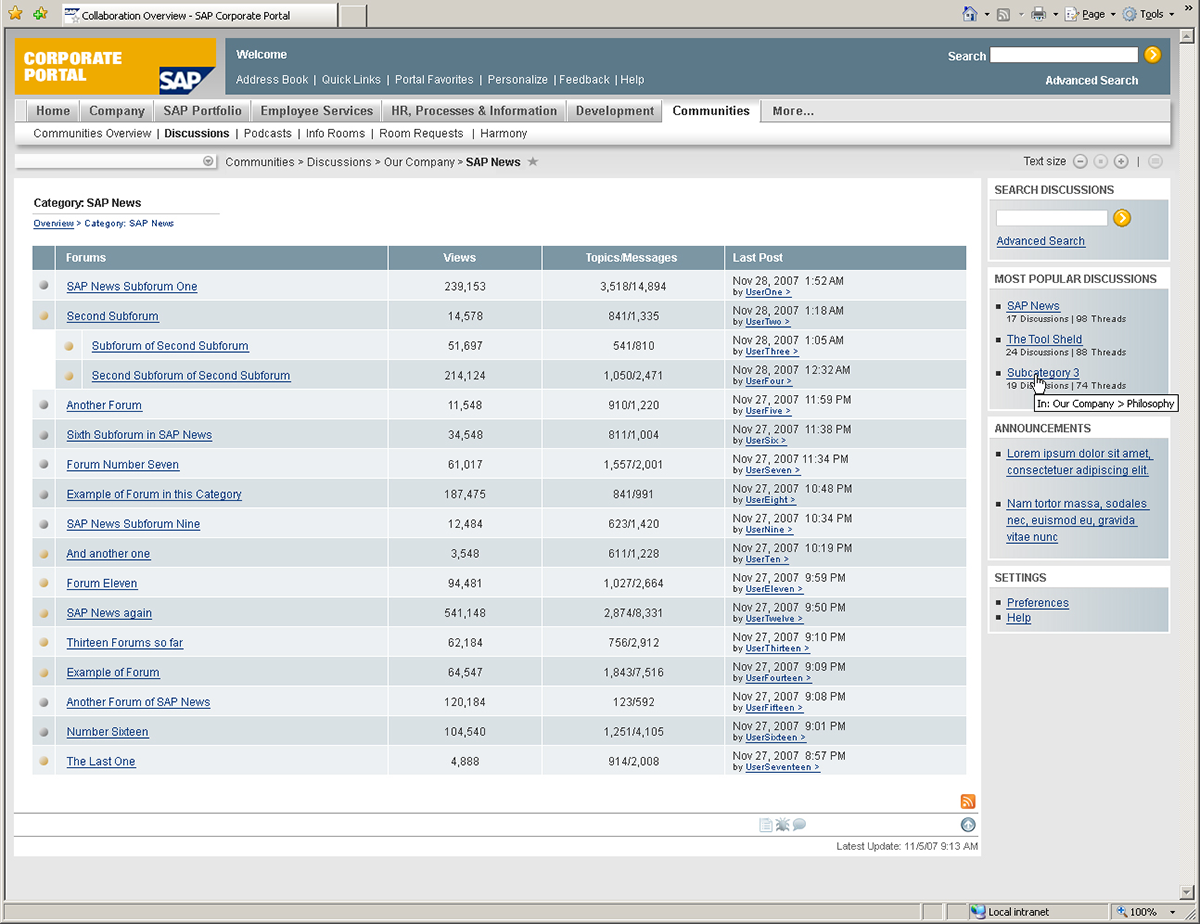Image resolution: width=1200 pixels, height=924 pixels.
Task: Click the orange RSS feed icon below the forum table
Action: [967, 801]
